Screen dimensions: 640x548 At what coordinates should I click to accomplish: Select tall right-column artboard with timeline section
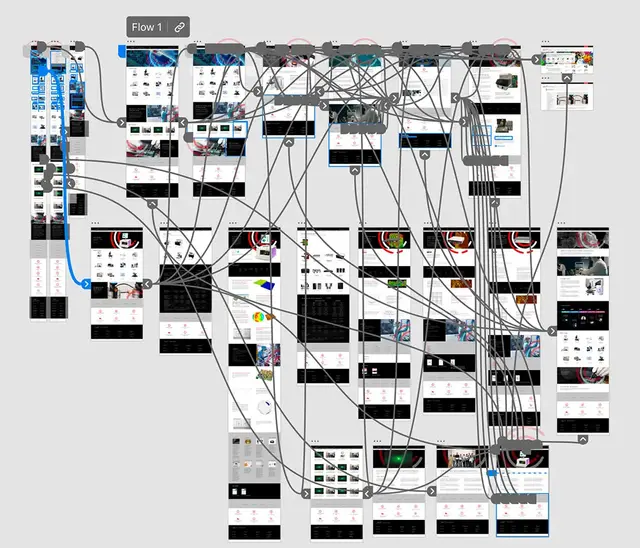pyautogui.click(x=583, y=331)
